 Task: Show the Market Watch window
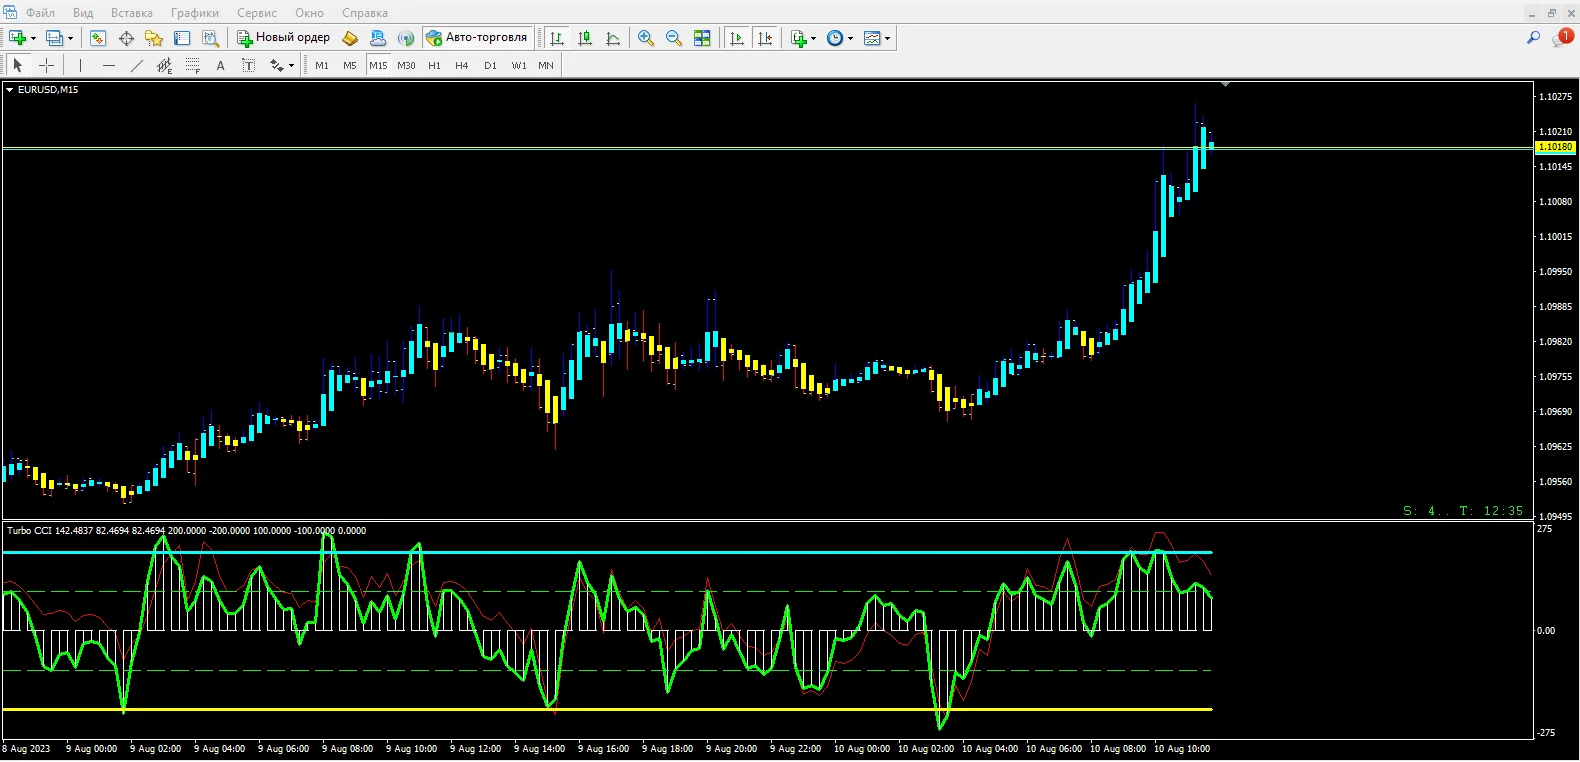(x=98, y=38)
